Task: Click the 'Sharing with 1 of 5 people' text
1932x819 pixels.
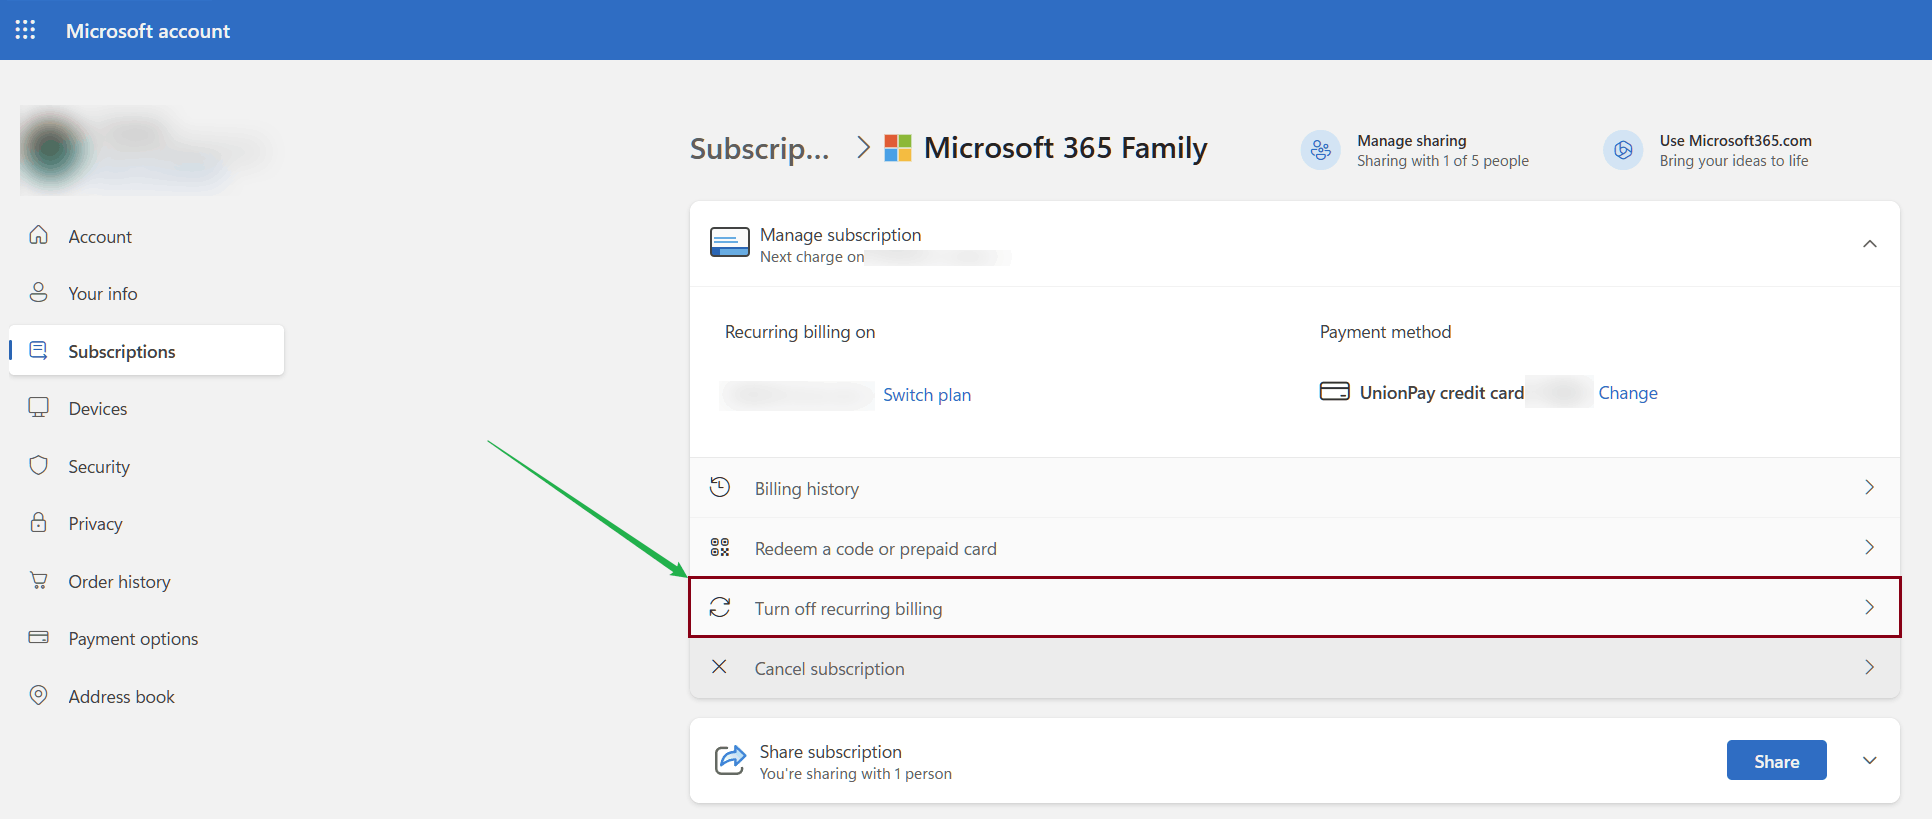Action: click(1443, 161)
